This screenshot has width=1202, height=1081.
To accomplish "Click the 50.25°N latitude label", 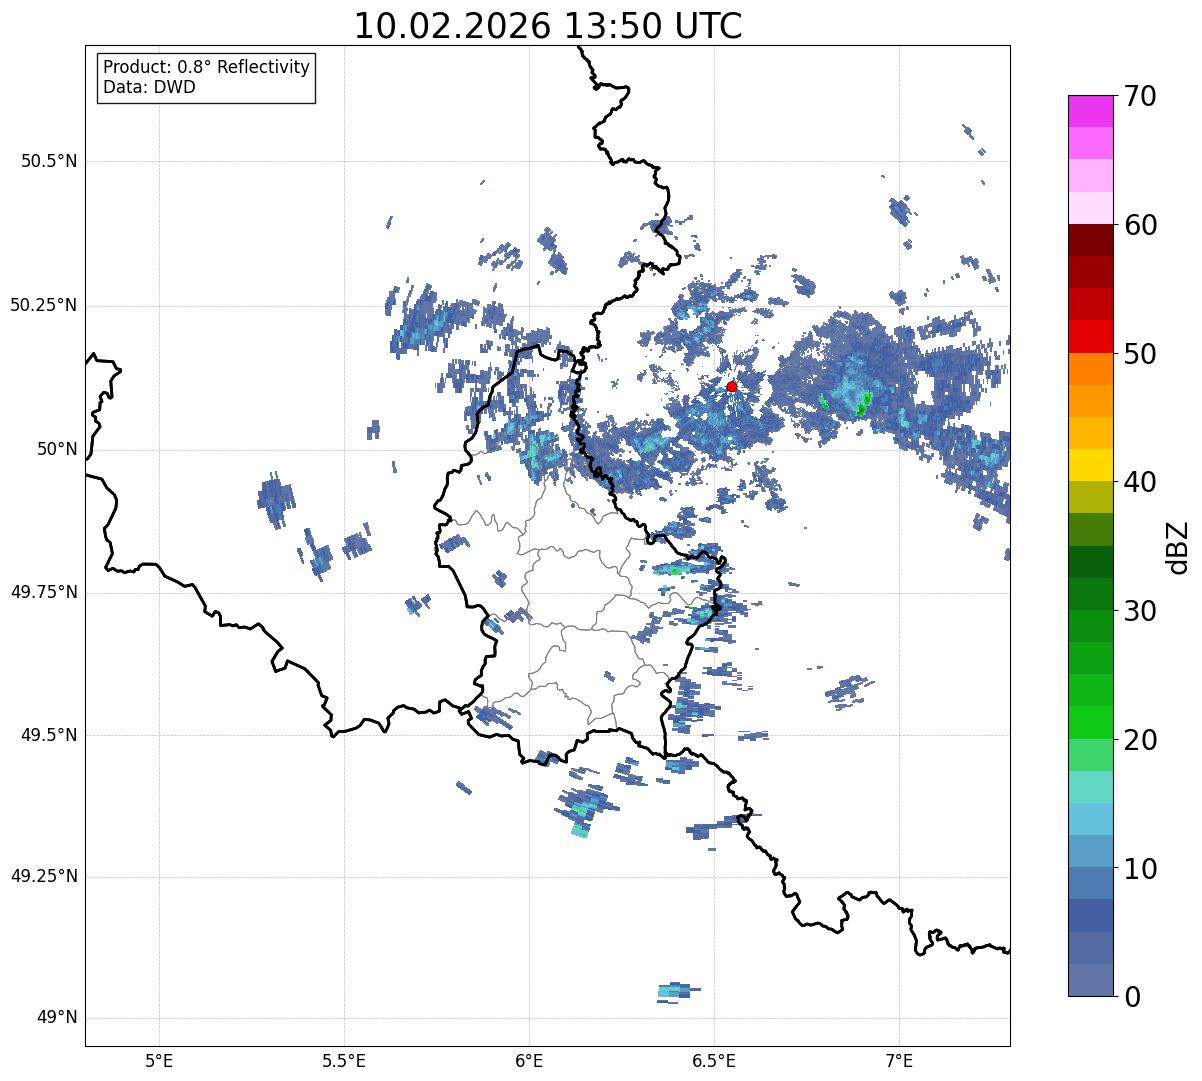I will pyautogui.click(x=43, y=305).
